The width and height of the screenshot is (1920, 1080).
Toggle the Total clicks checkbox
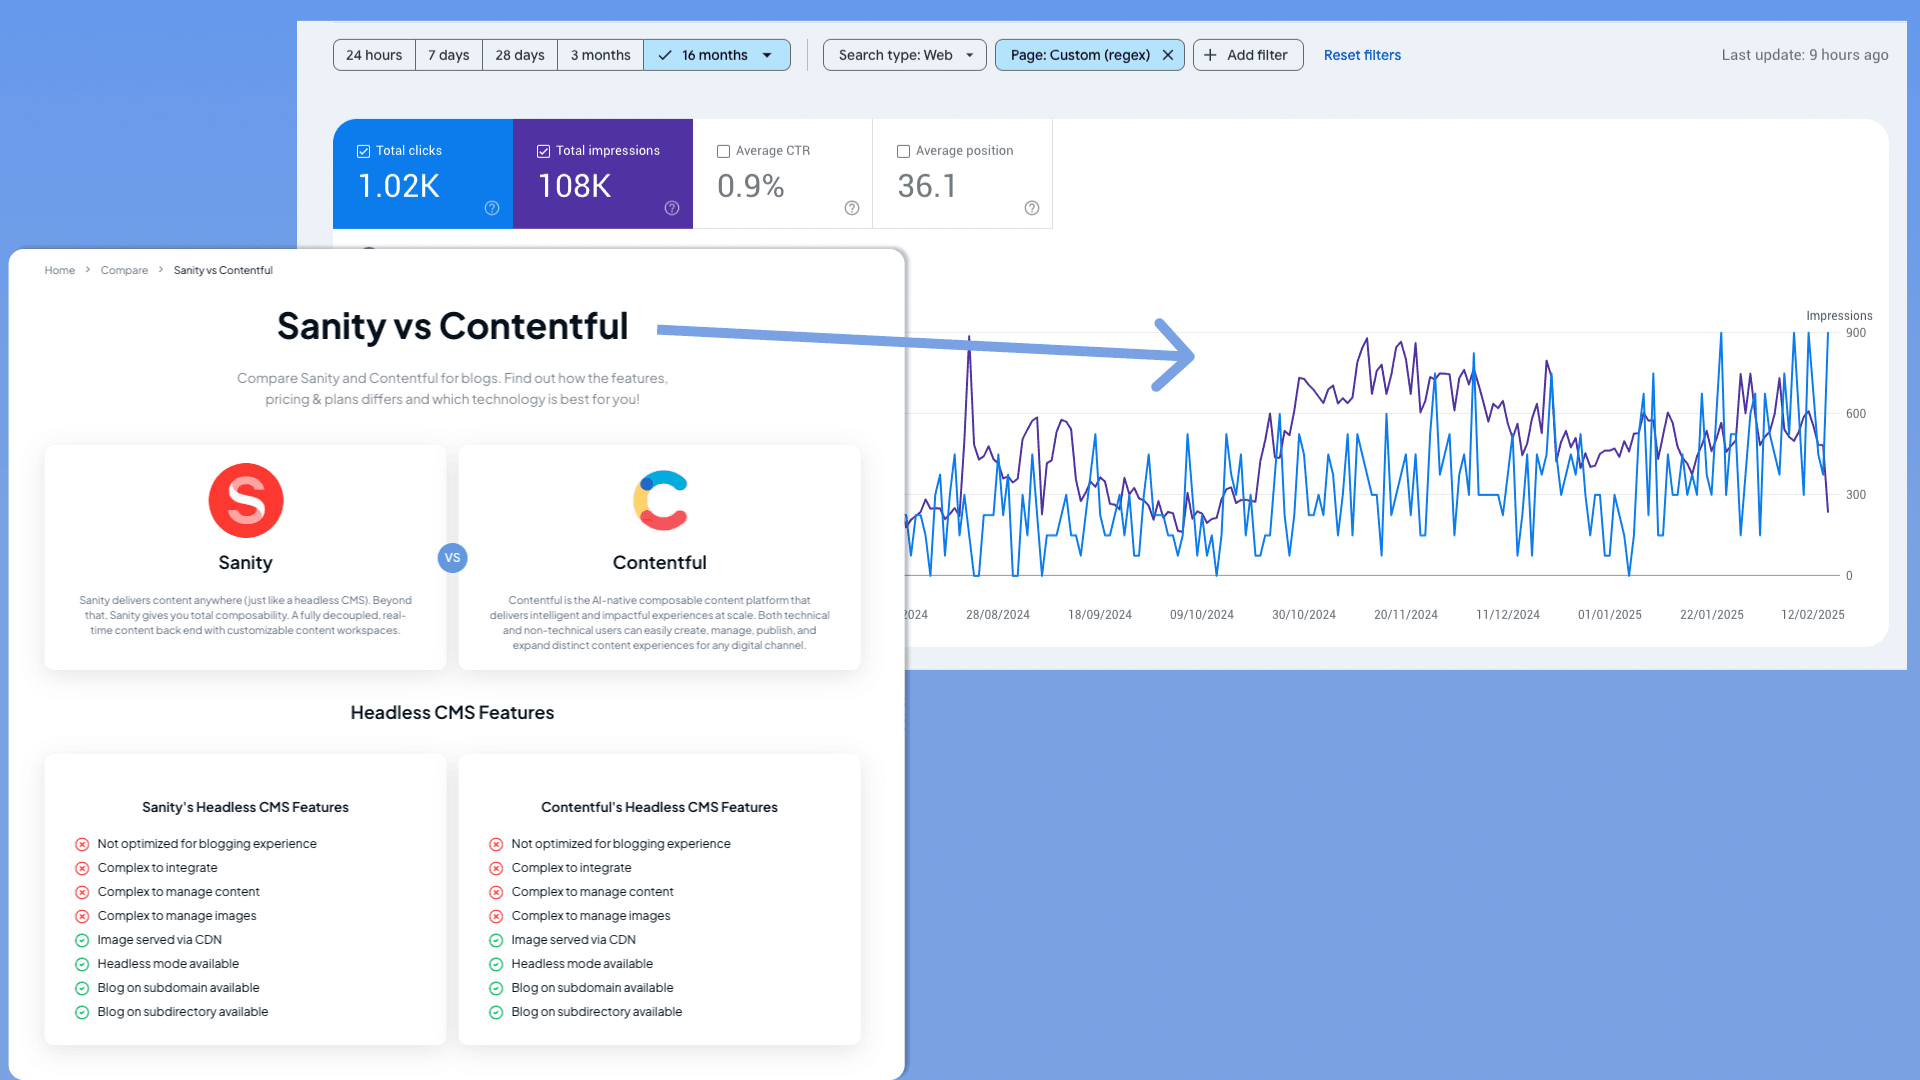(364, 150)
